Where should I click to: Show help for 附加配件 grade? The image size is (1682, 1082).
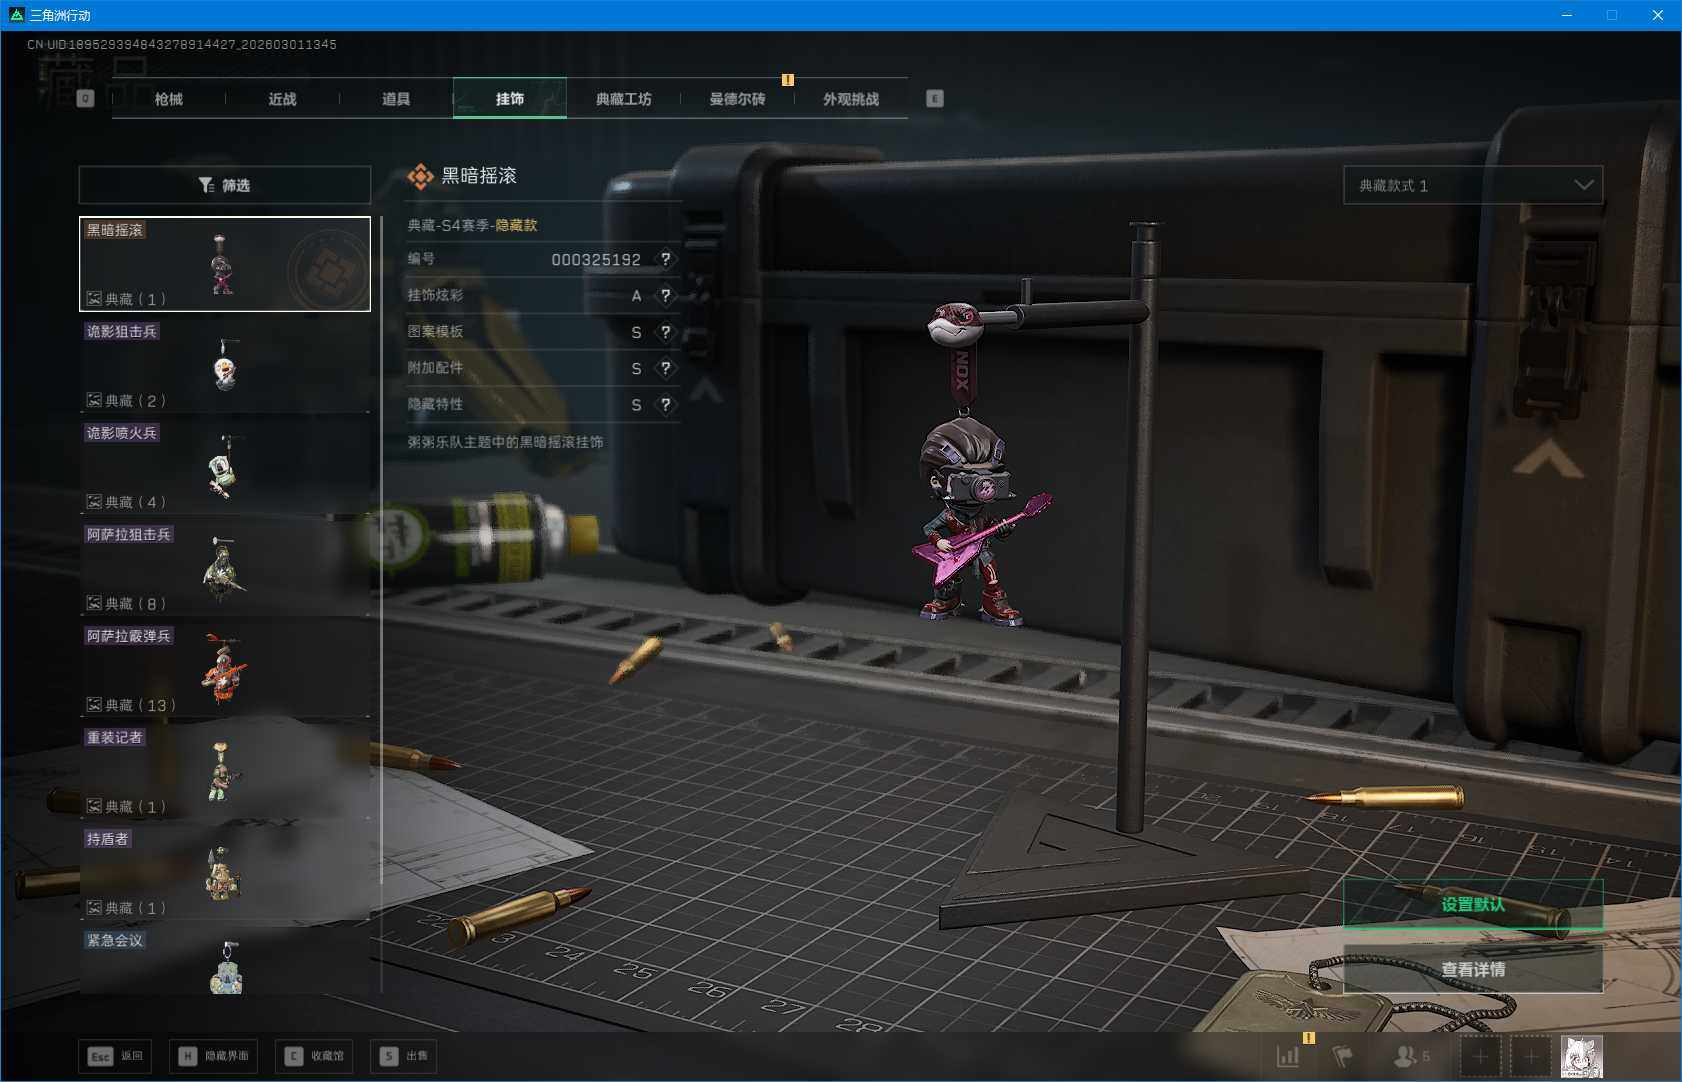(666, 368)
